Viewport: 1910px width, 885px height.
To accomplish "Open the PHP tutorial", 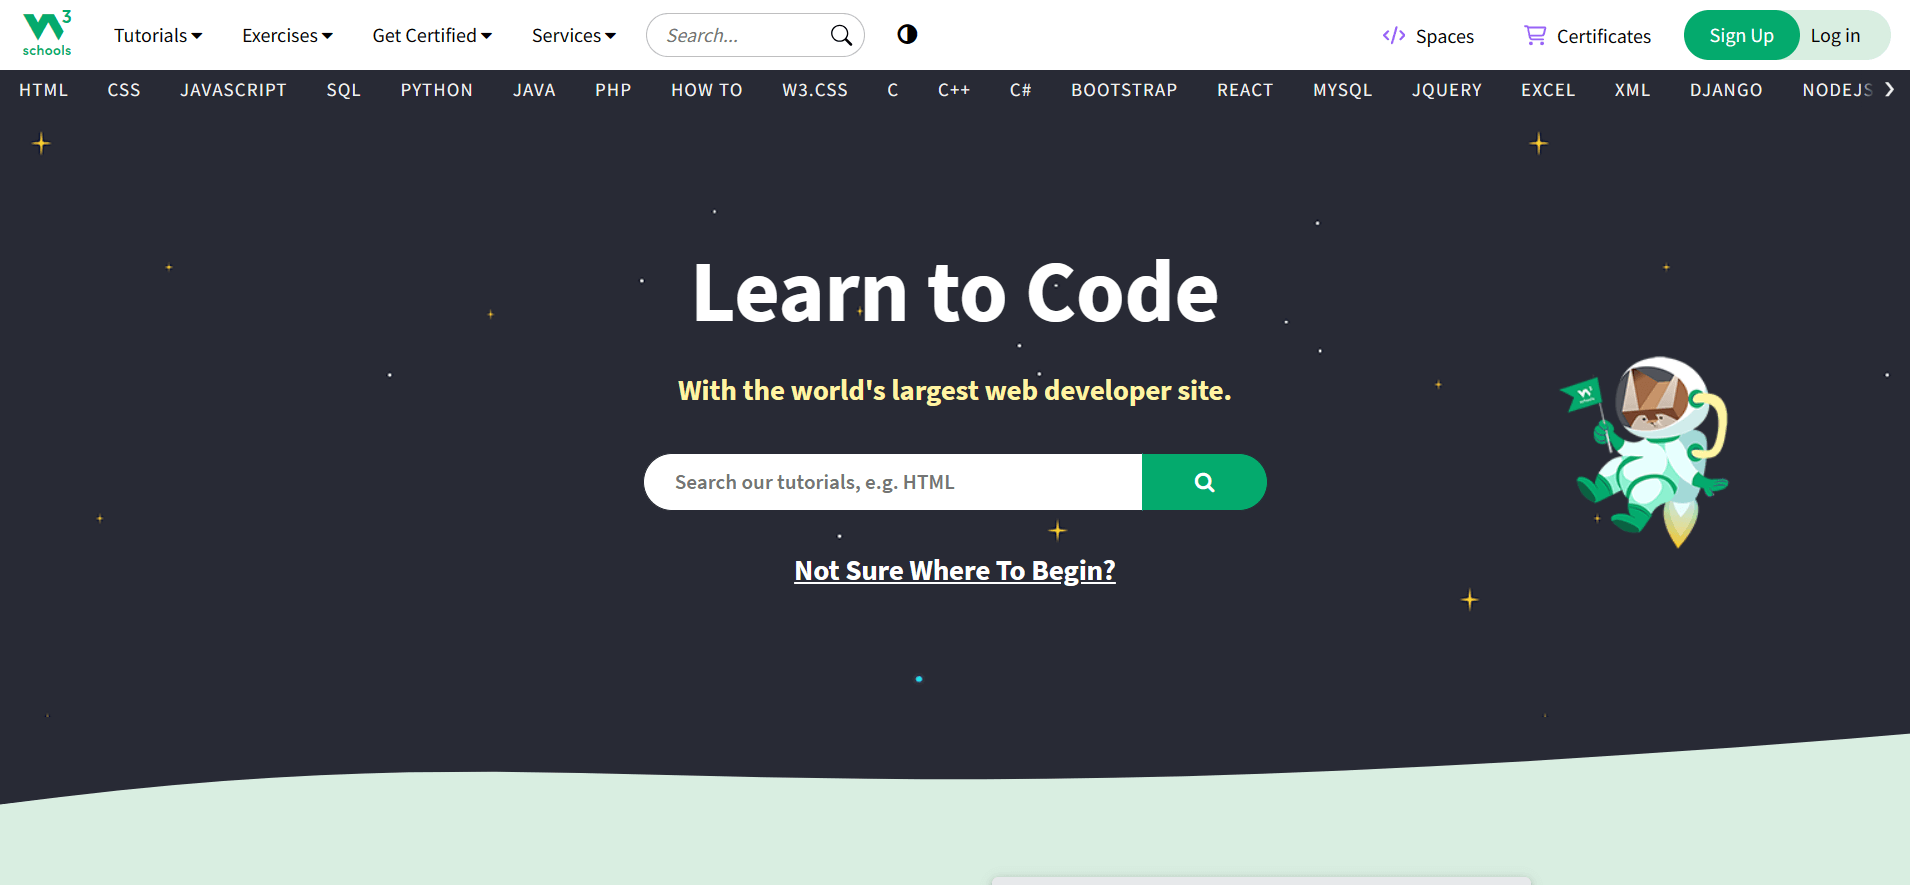I will 613,90.
